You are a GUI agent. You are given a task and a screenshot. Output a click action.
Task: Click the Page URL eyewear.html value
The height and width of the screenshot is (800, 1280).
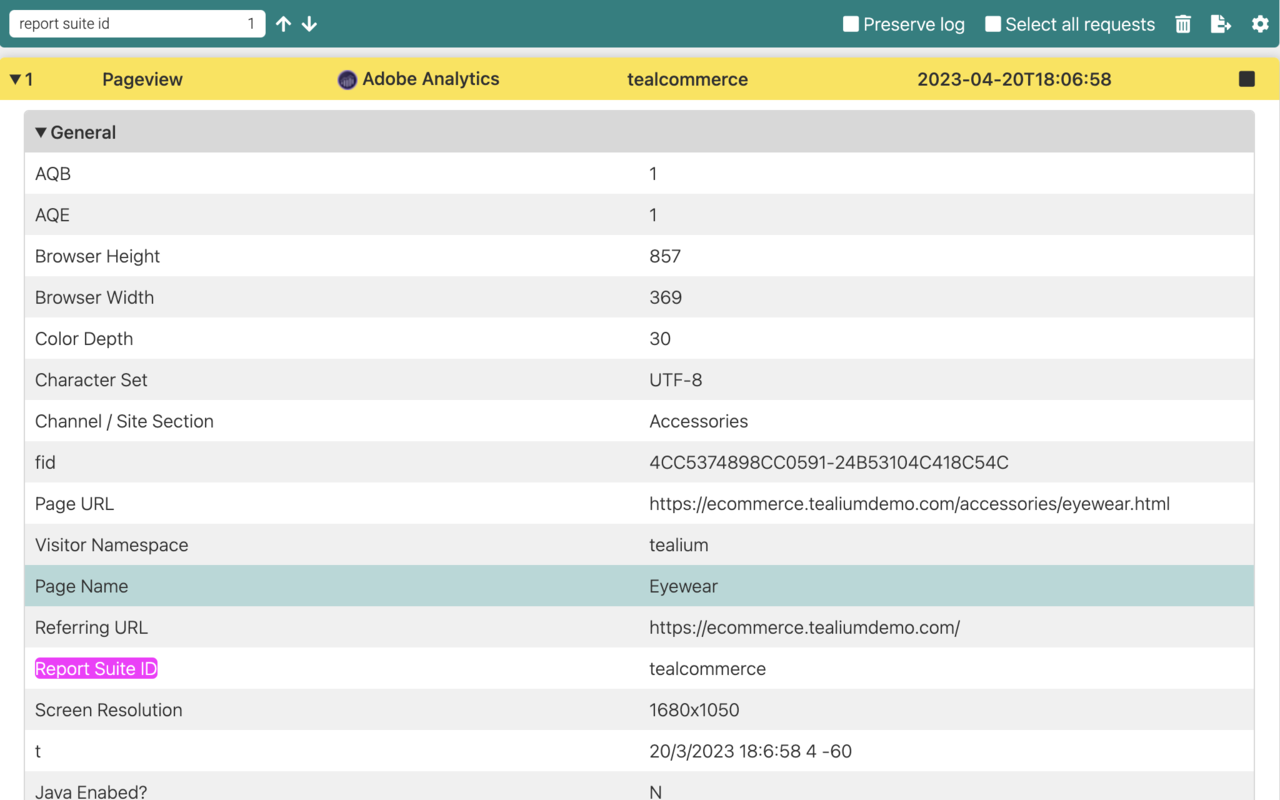909,504
